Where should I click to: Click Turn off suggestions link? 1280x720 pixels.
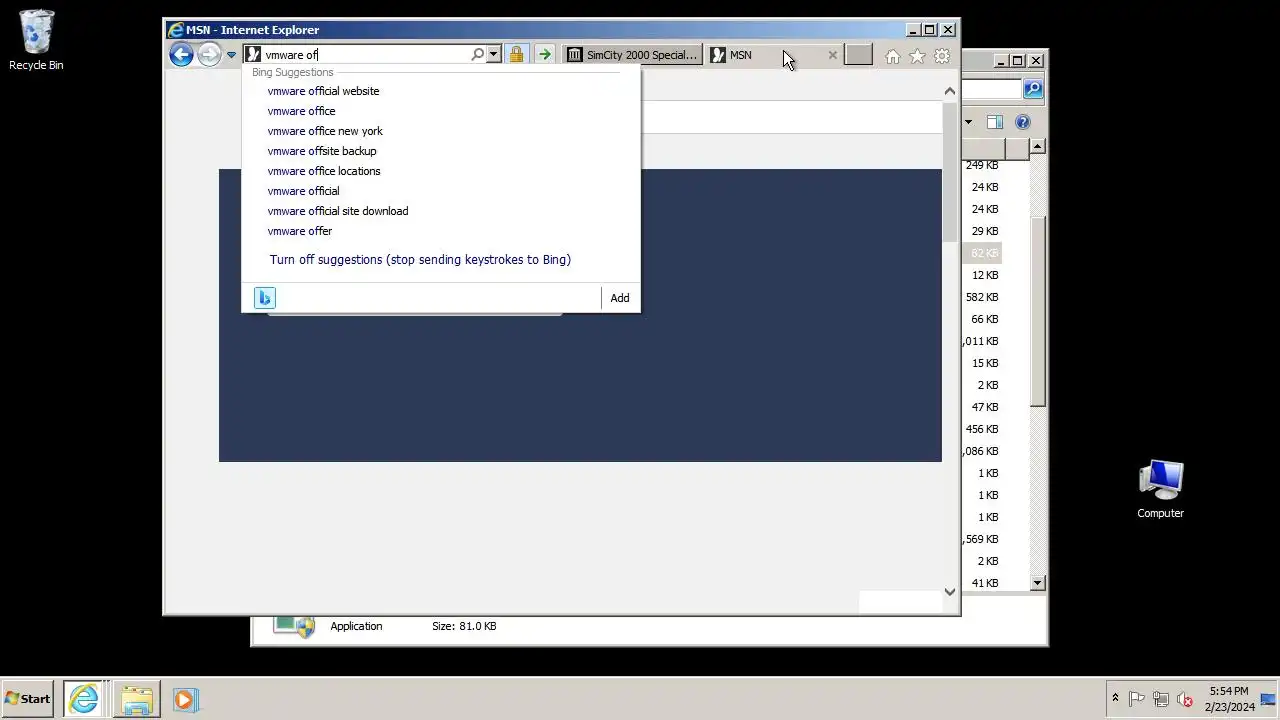420,260
